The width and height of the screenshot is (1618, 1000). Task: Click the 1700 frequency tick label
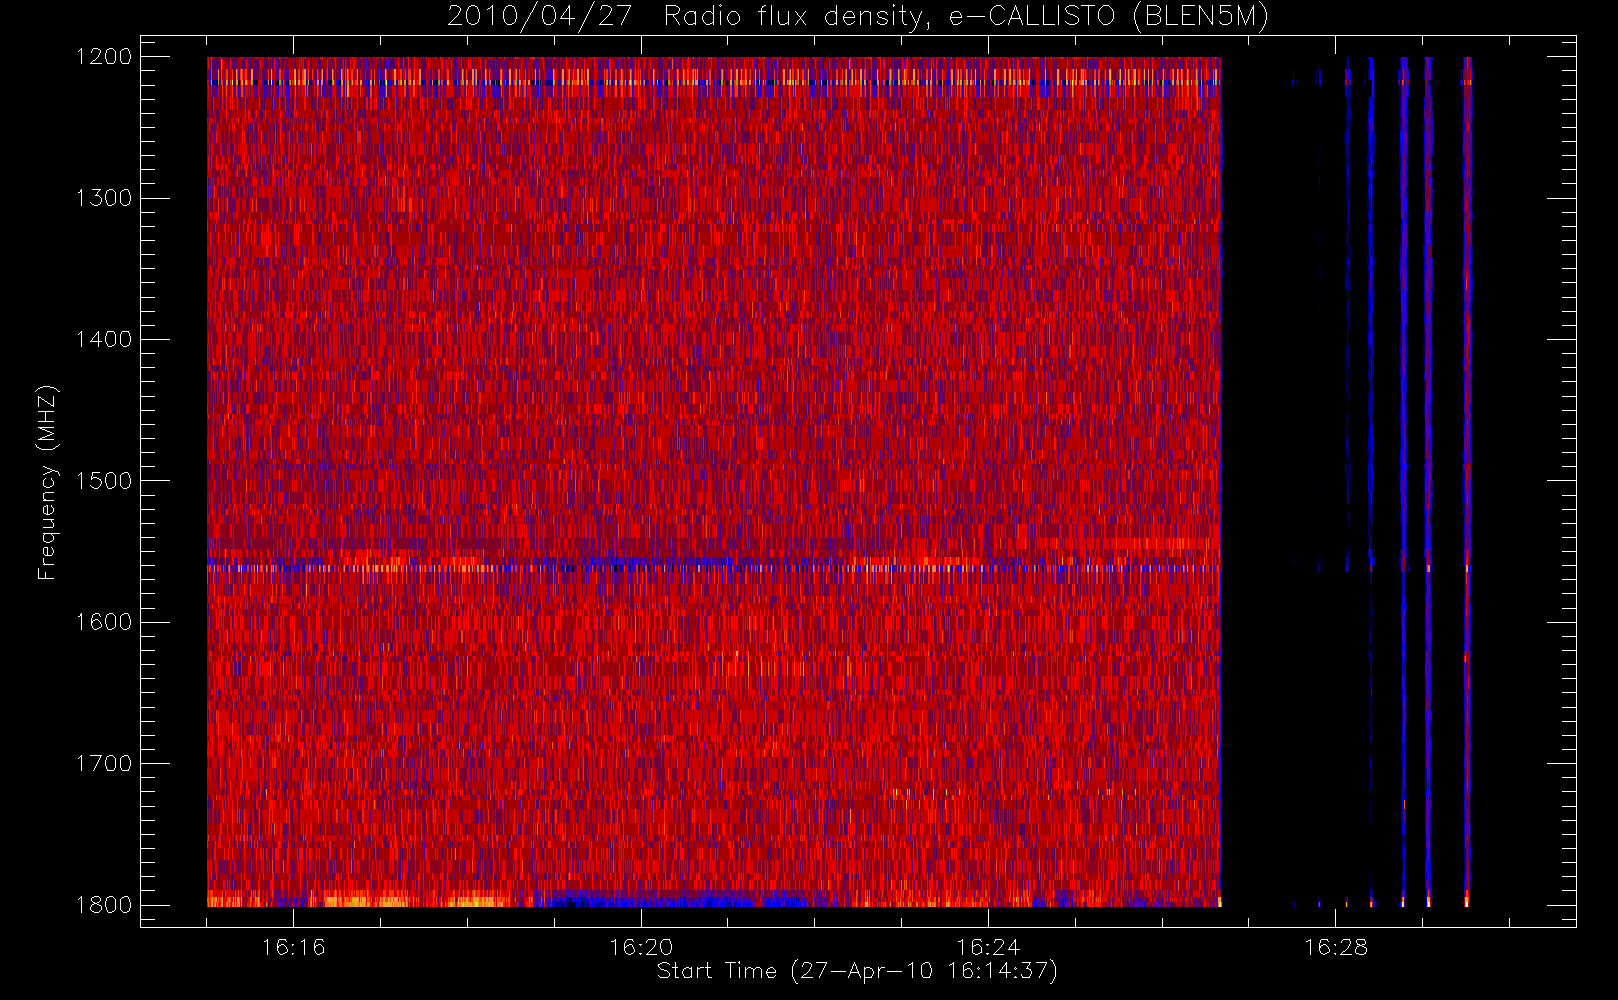tap(104, 764)
